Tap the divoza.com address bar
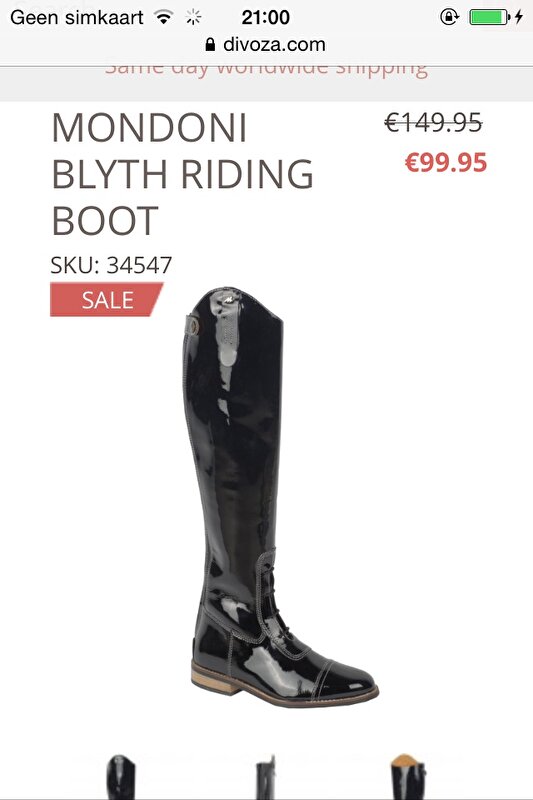This screenshot has height=800, width=533. point(266,45)
